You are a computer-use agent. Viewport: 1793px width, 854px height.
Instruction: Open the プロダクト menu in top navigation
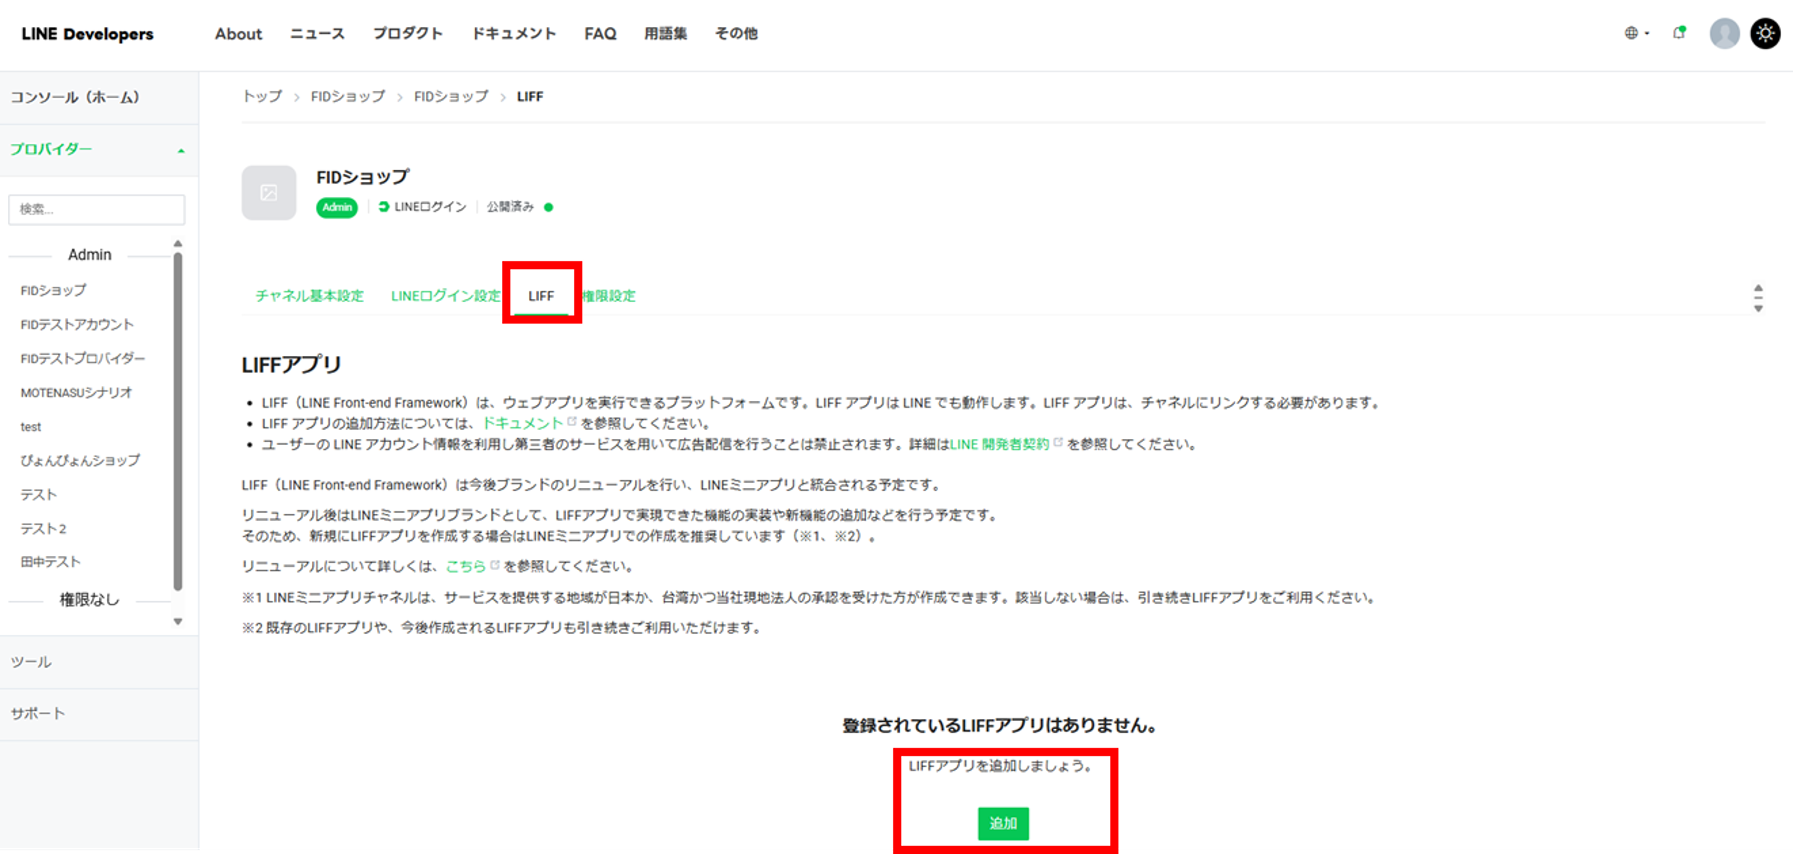407,34
